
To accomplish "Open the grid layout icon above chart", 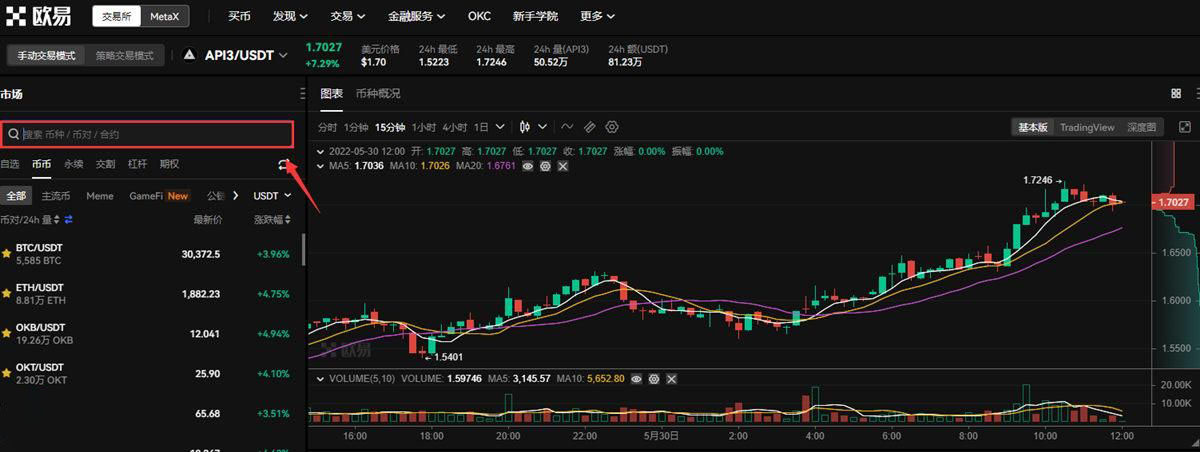I will [x=1176, y=93].
